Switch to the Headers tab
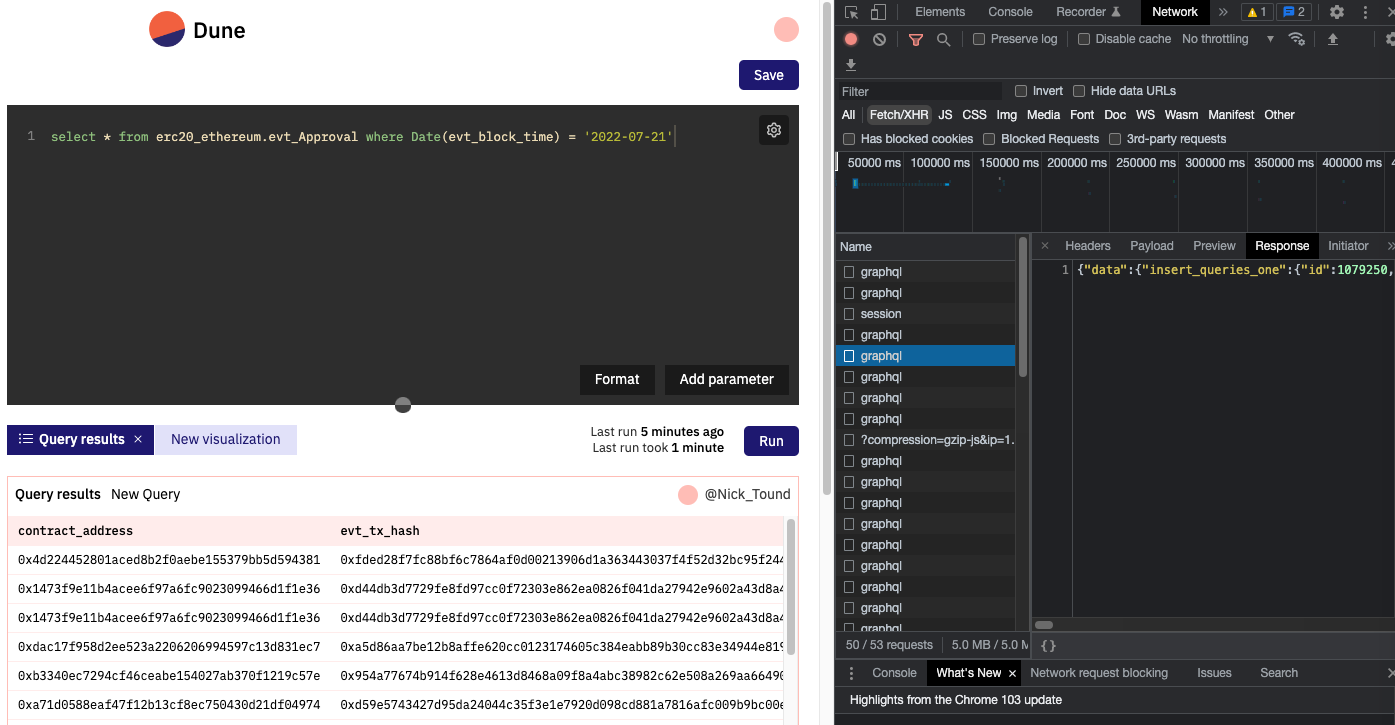 [1087, 246]
